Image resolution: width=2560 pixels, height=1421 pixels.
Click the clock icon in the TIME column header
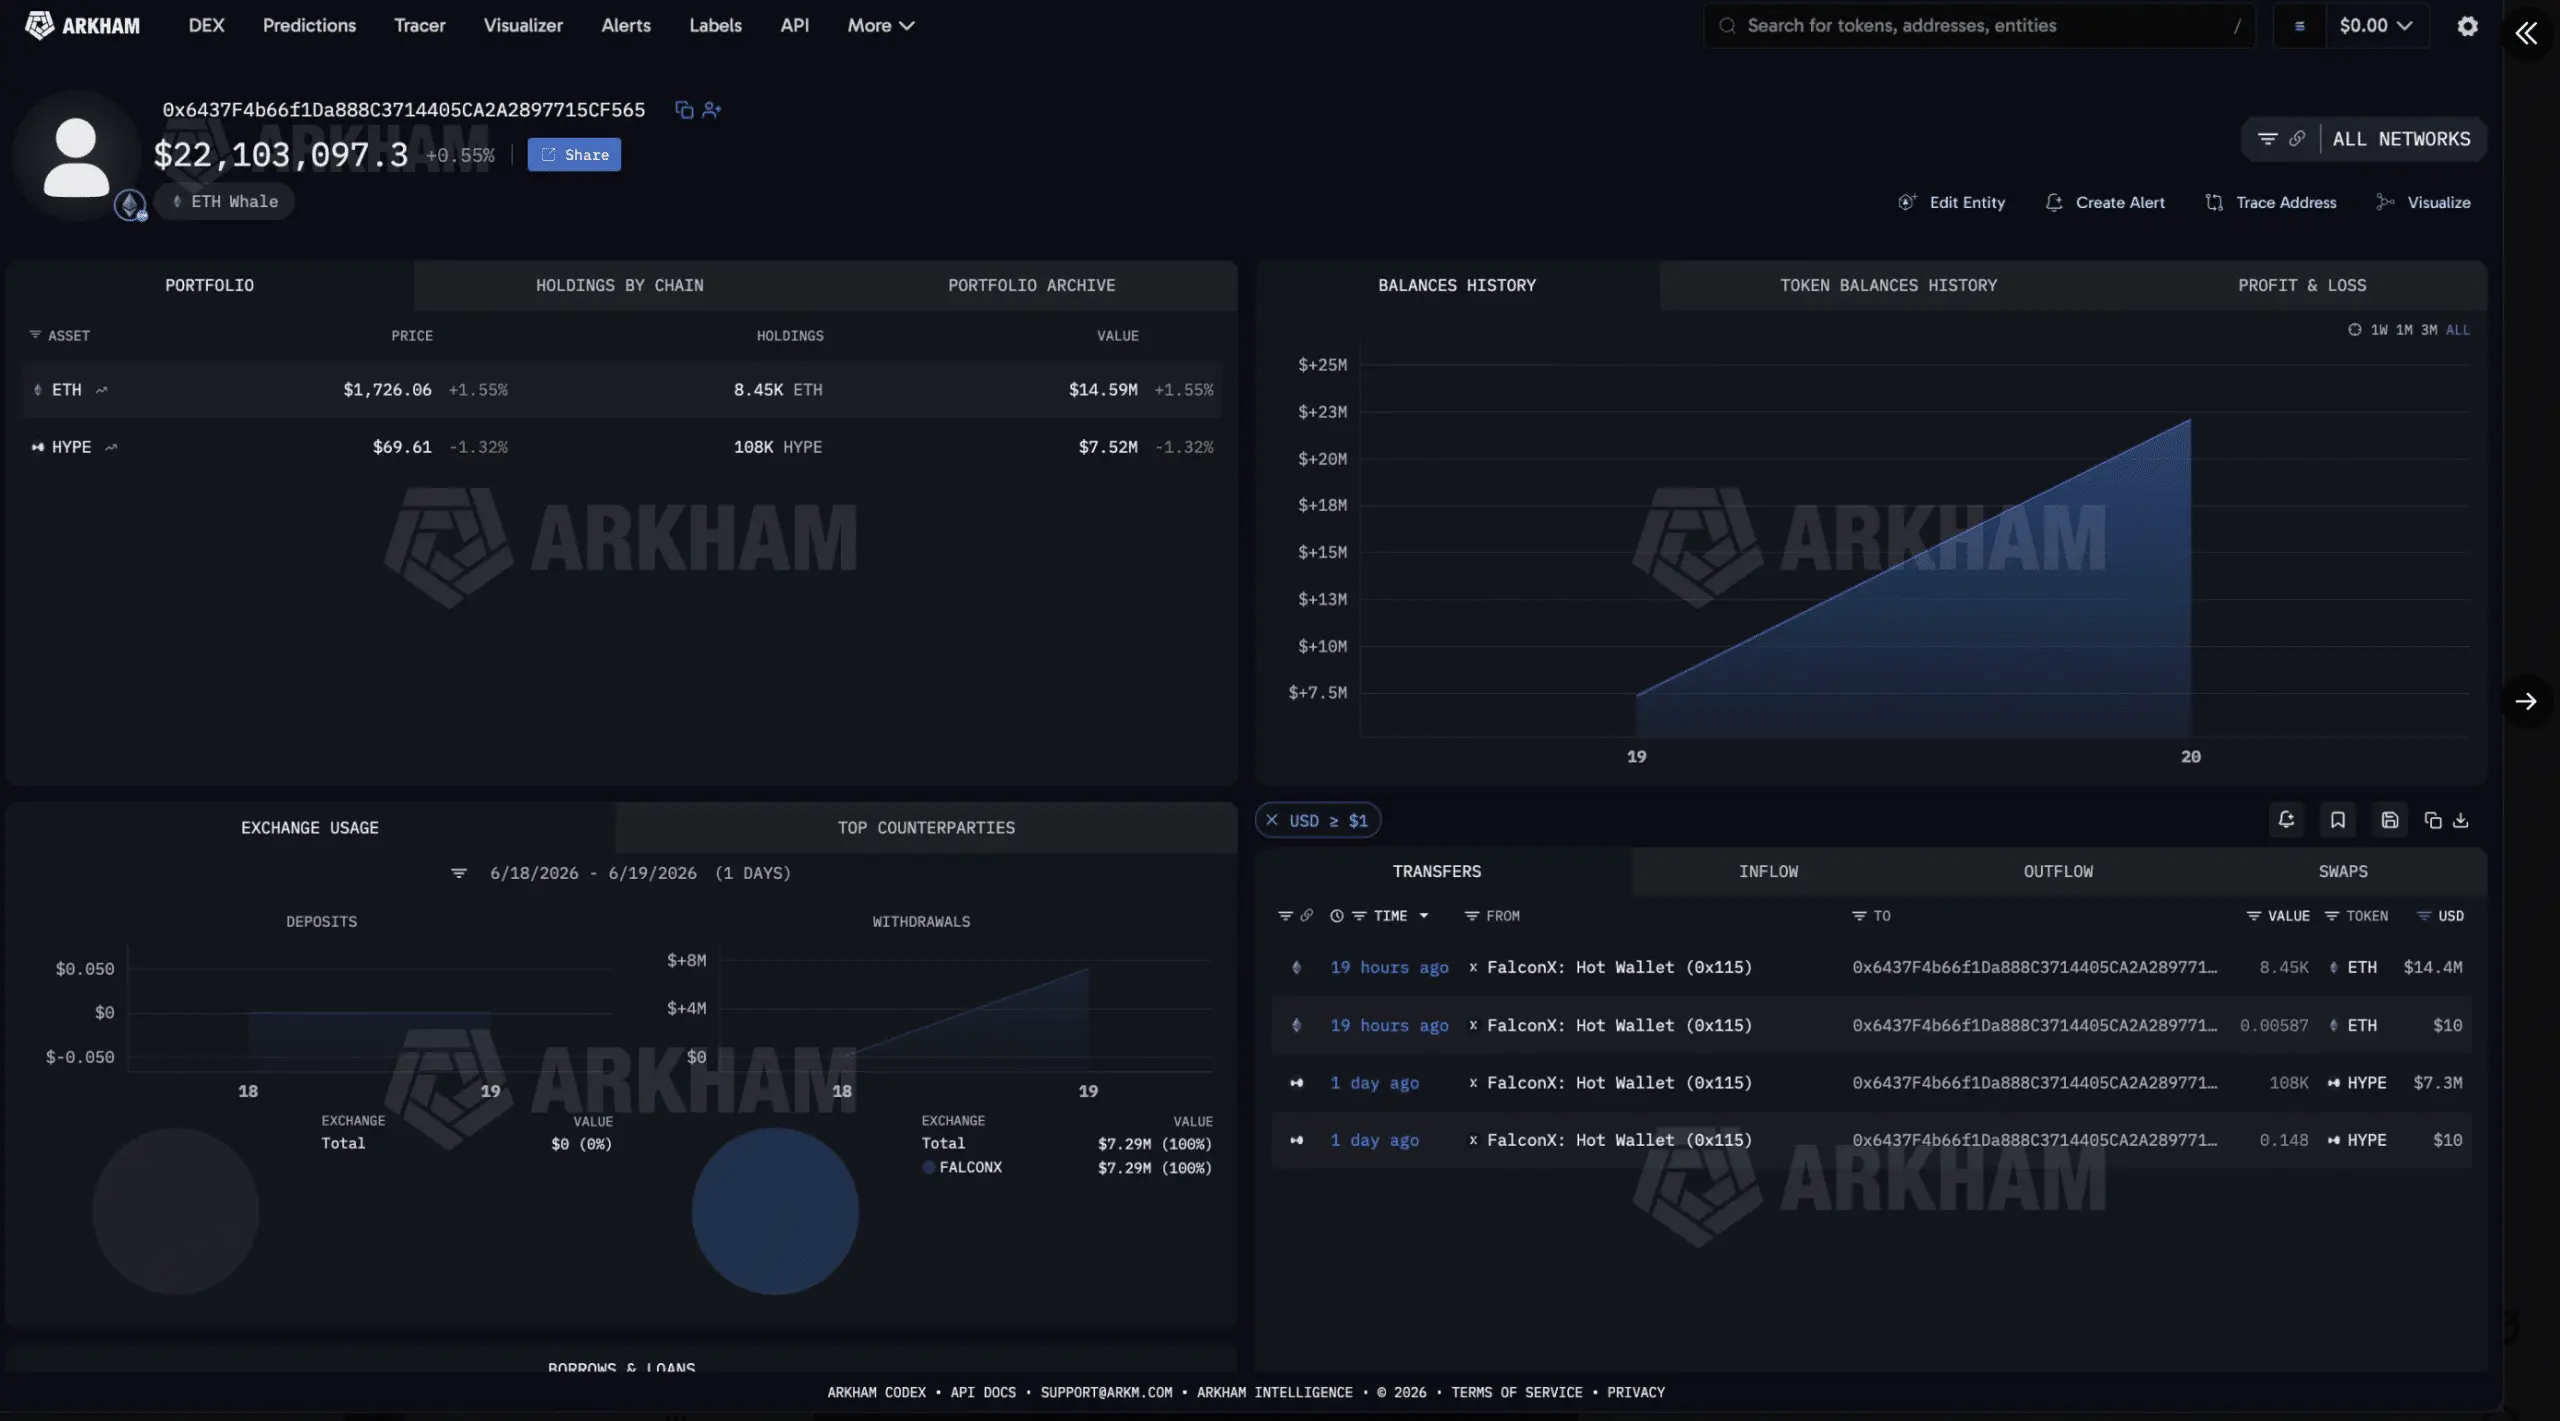[1337, 916]
